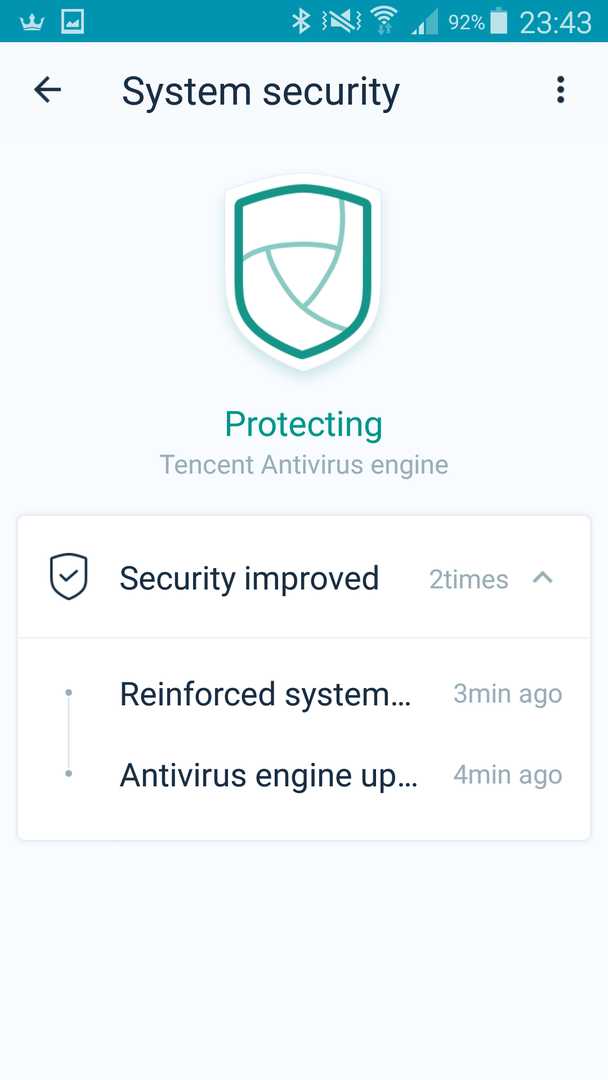Tap the picture notification icon in status bar

(72, 22)
